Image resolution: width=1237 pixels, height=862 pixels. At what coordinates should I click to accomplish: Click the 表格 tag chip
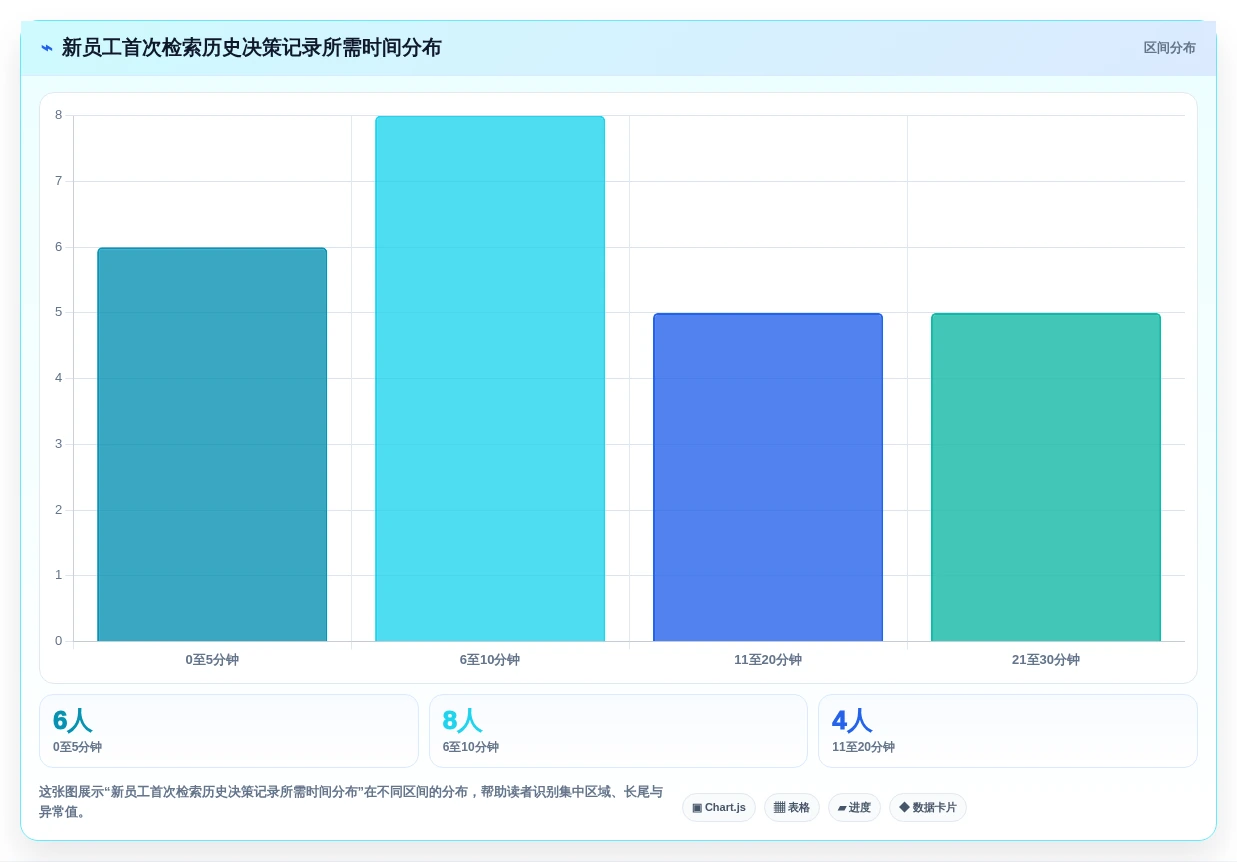click(x=792, y=808)
